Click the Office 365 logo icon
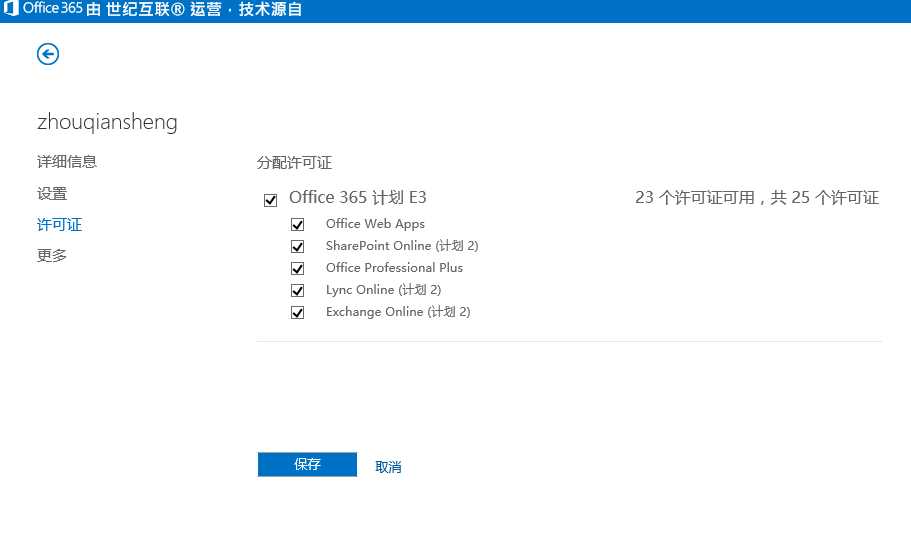911x545 pixels. [x=10, y=9]
